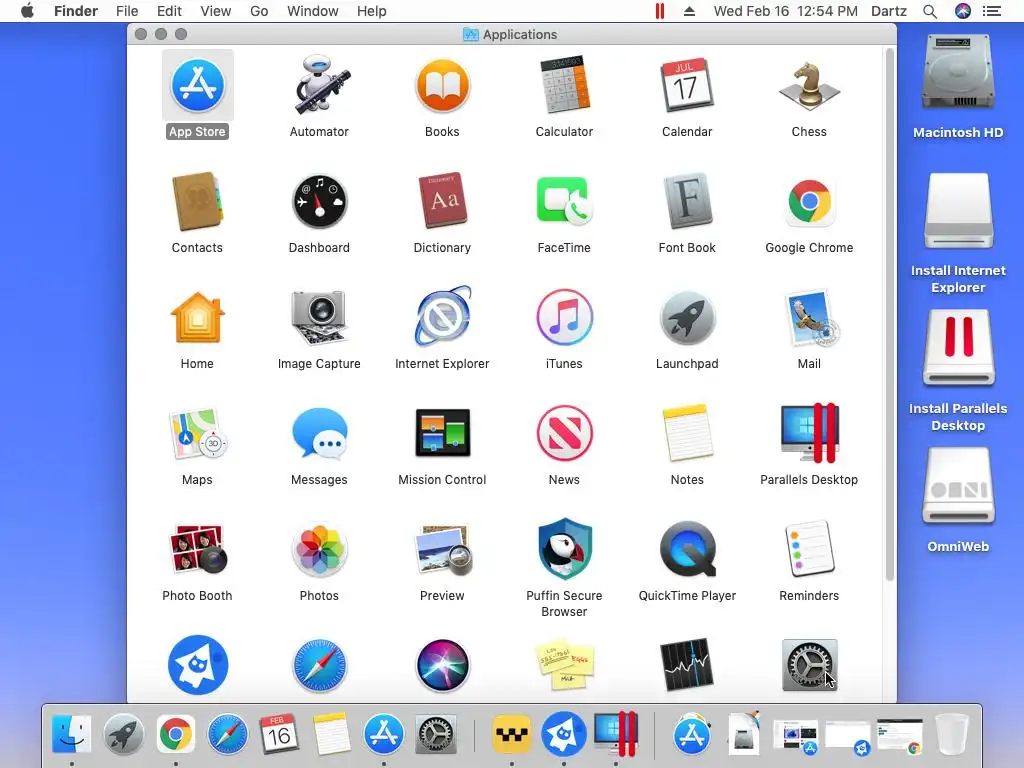Select the Dictionary app icon
Screen dimensions: 1024x768
[442, 201]
